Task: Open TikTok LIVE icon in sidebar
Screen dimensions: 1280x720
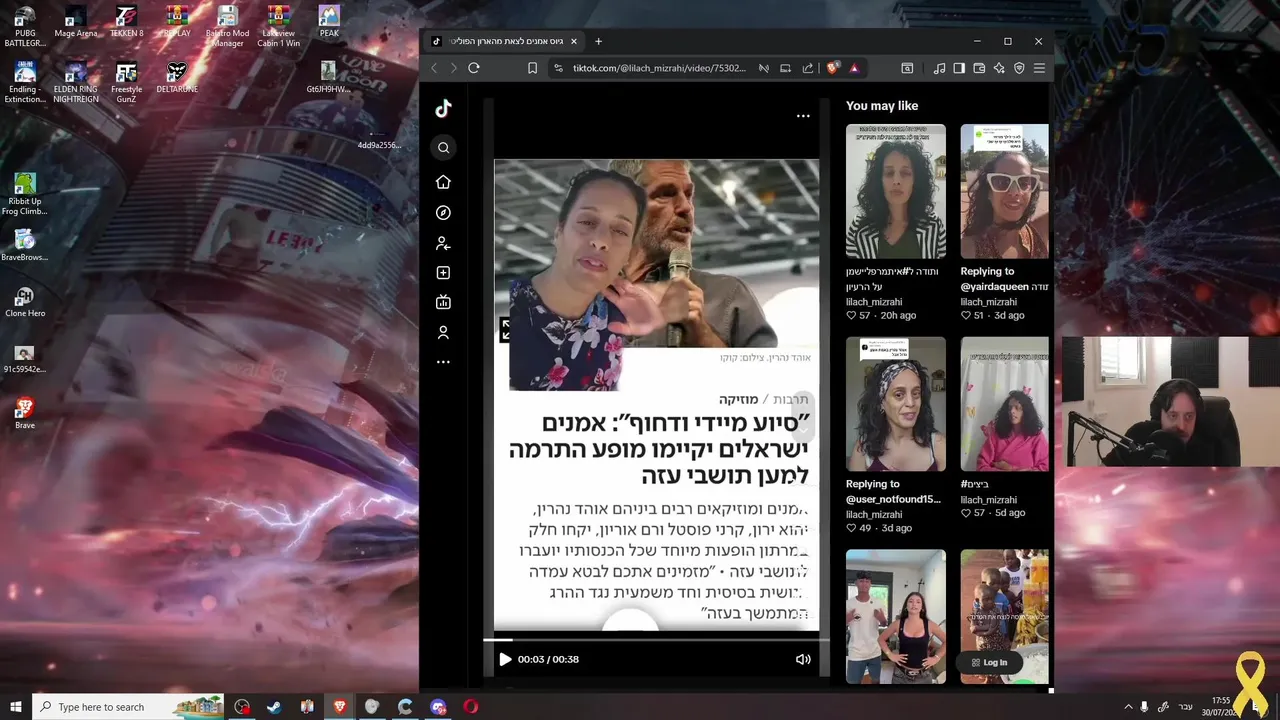Action: 443,302
